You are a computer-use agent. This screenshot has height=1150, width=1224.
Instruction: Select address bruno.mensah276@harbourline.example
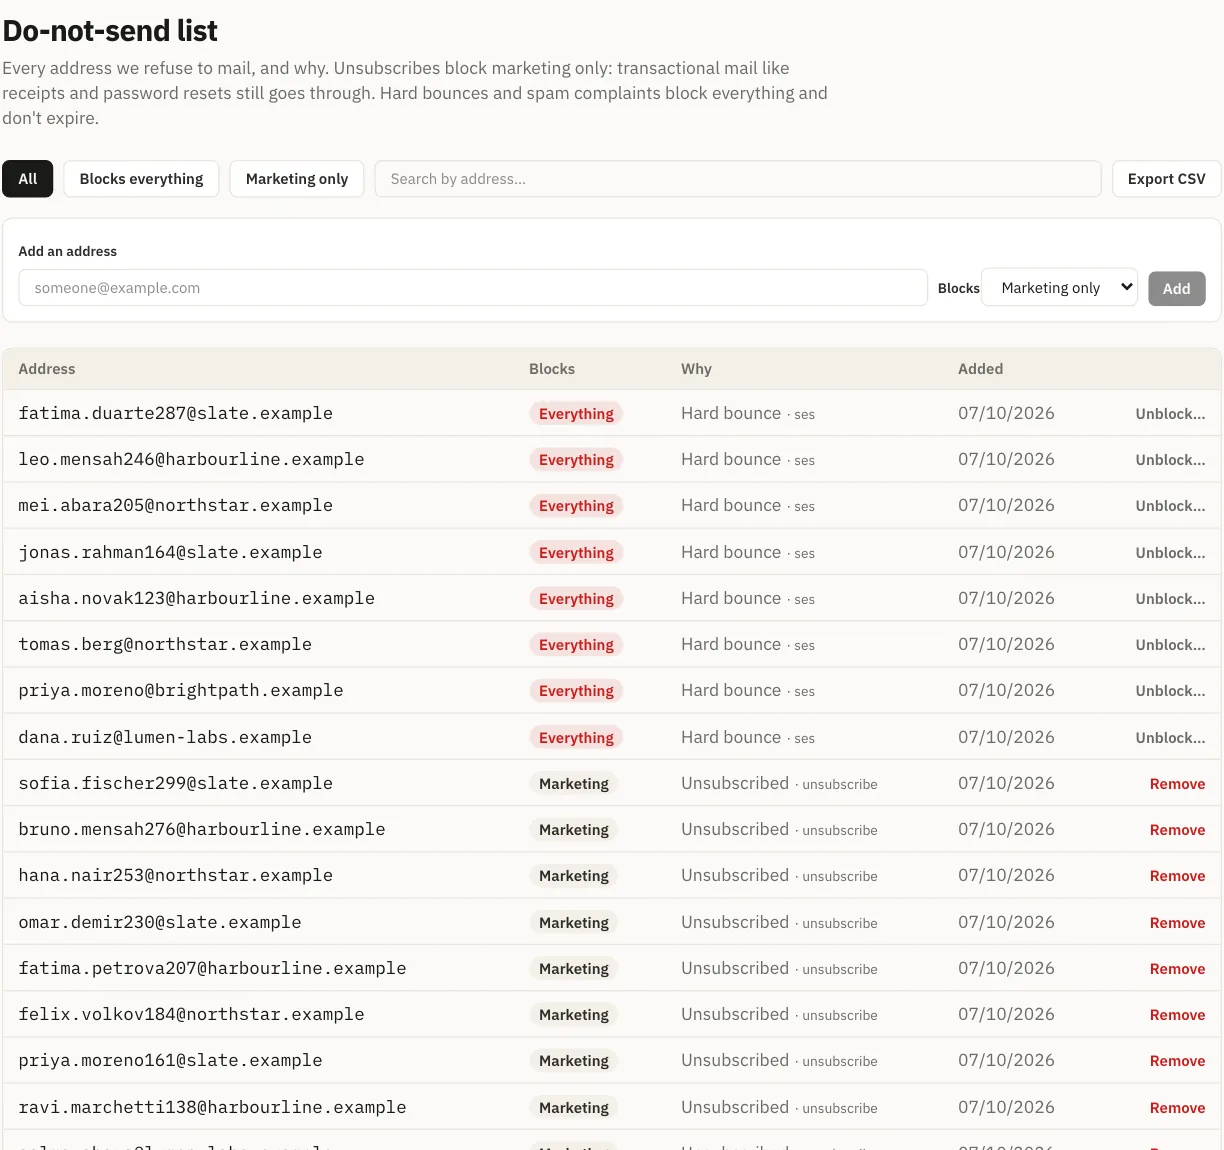tap(202, 829)
